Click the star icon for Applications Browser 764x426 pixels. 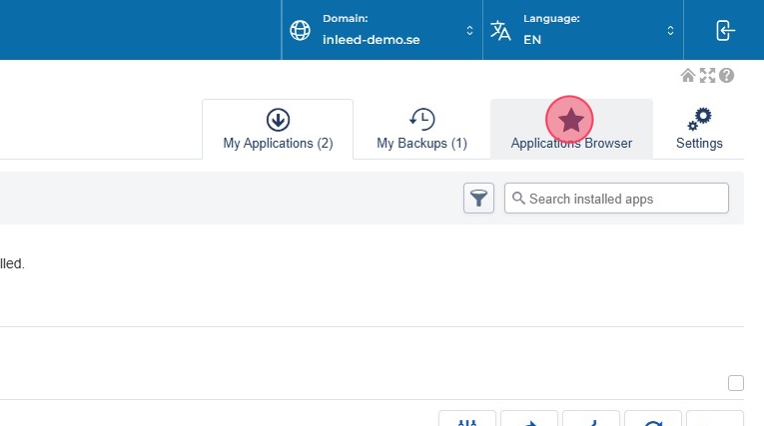coord(570,120)
